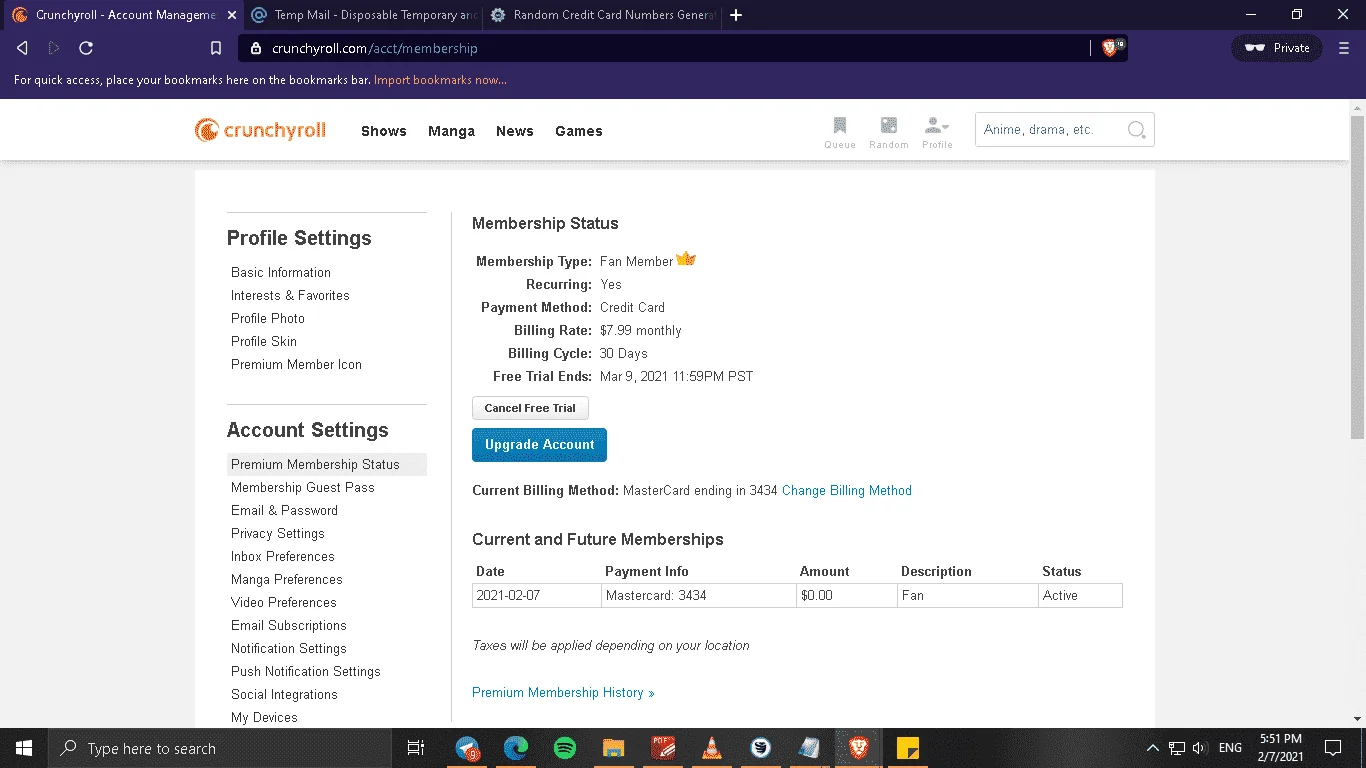Select Premium Membership Status in sidebar
1366x768 pixels.
click(327, 464)
